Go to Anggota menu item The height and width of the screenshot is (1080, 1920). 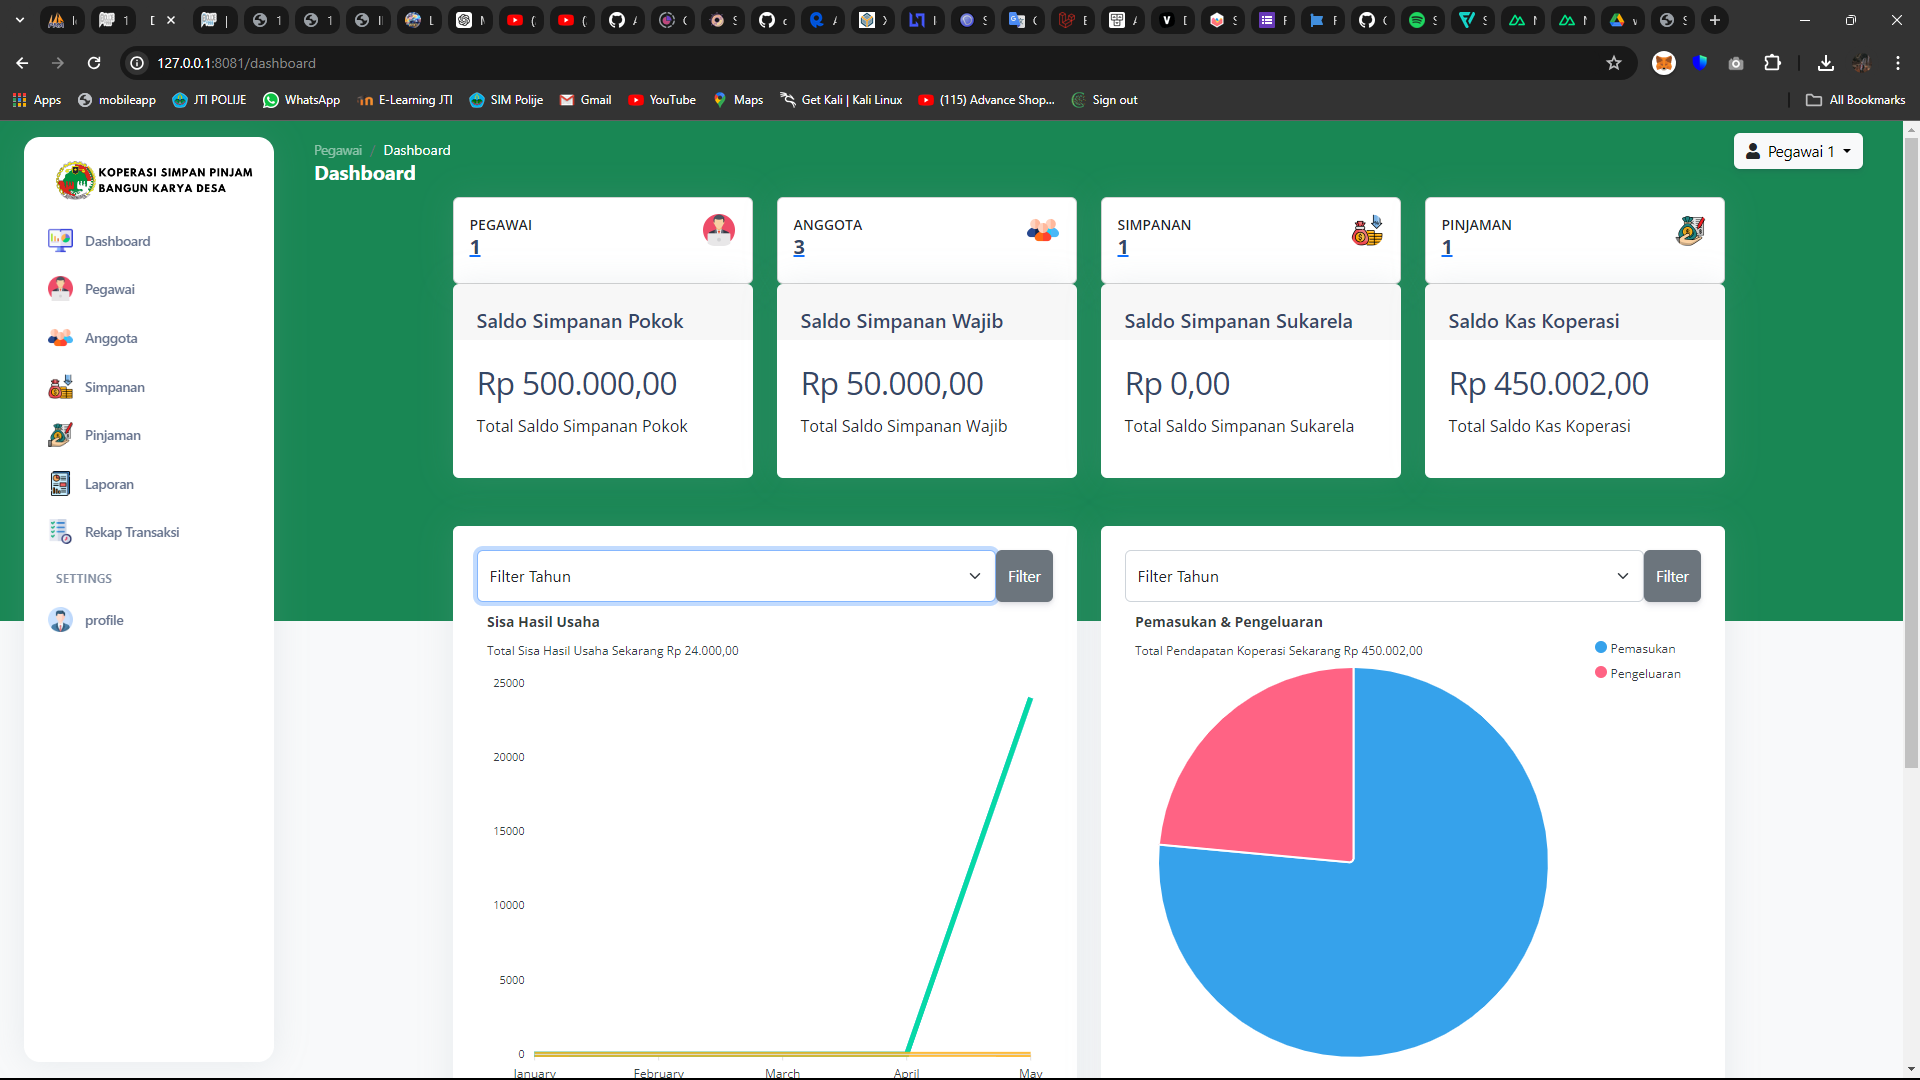tap(111, 338)
